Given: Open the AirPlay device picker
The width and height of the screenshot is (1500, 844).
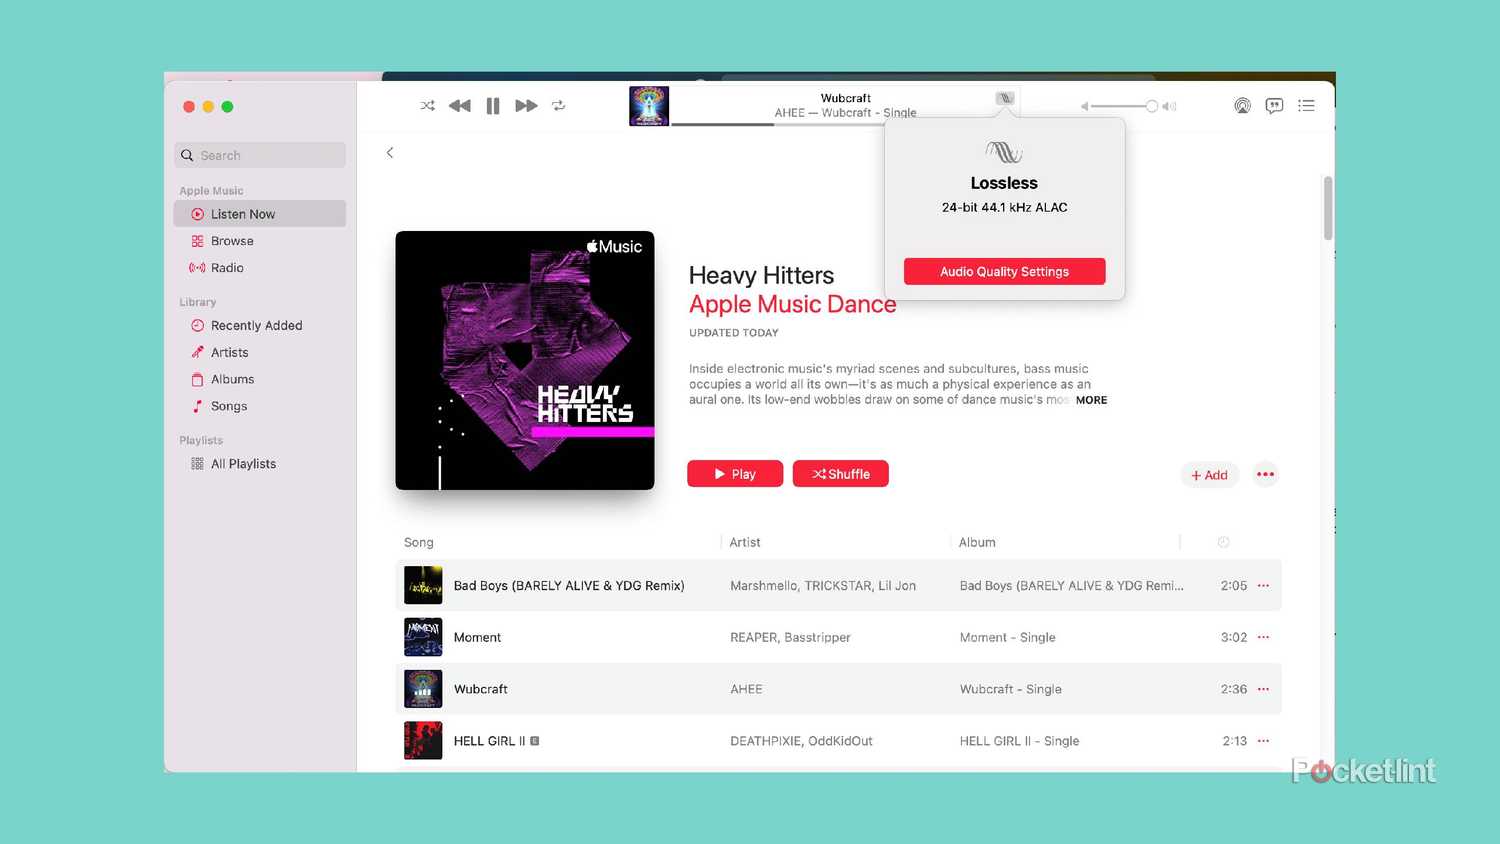Looking at the screenshot, I should coord(1242,105).
